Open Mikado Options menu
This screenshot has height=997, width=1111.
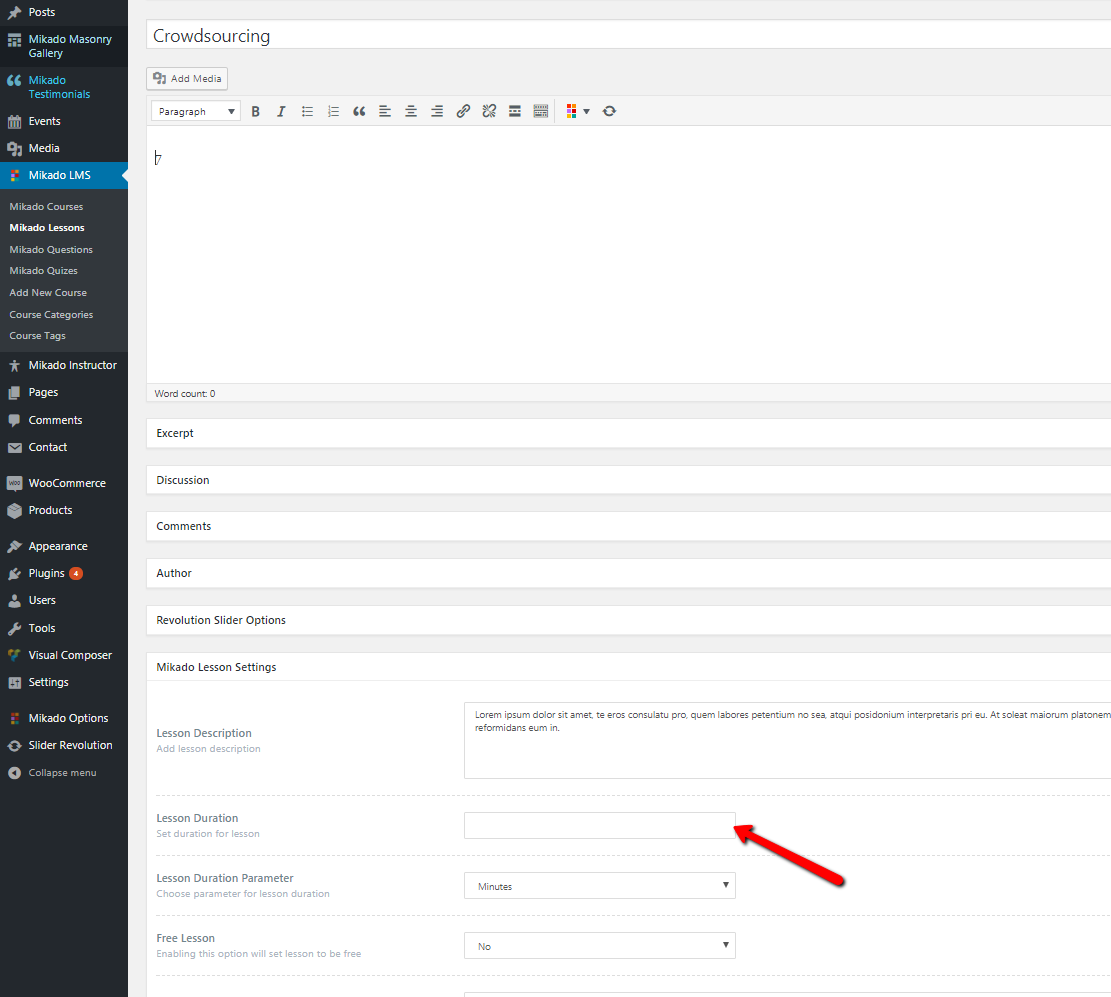tap(64, 719)
